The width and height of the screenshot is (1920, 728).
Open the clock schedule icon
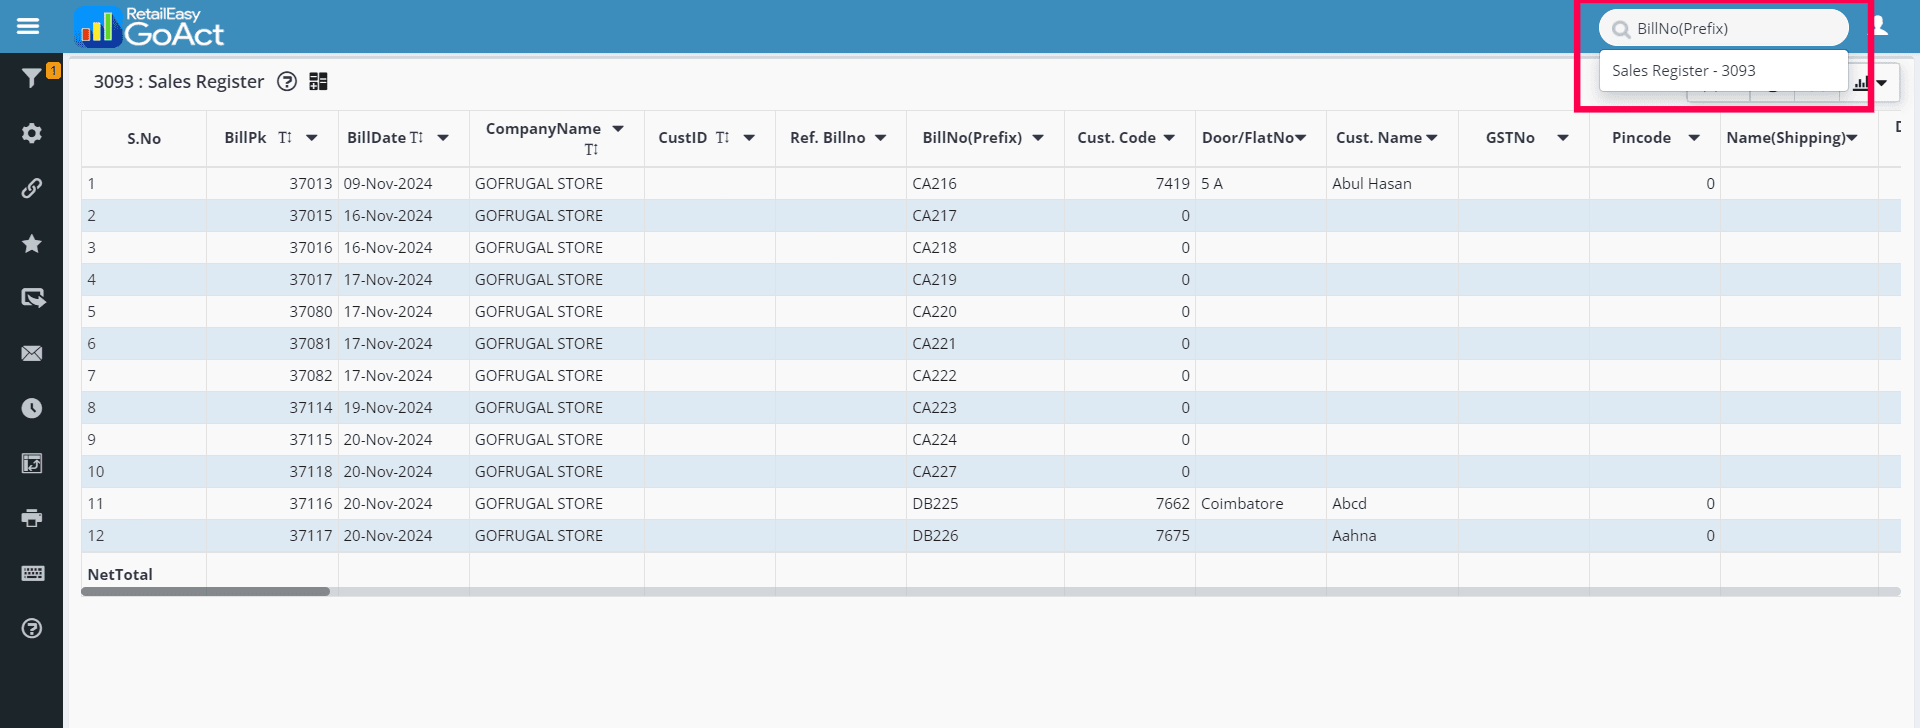tap(32, 408)
